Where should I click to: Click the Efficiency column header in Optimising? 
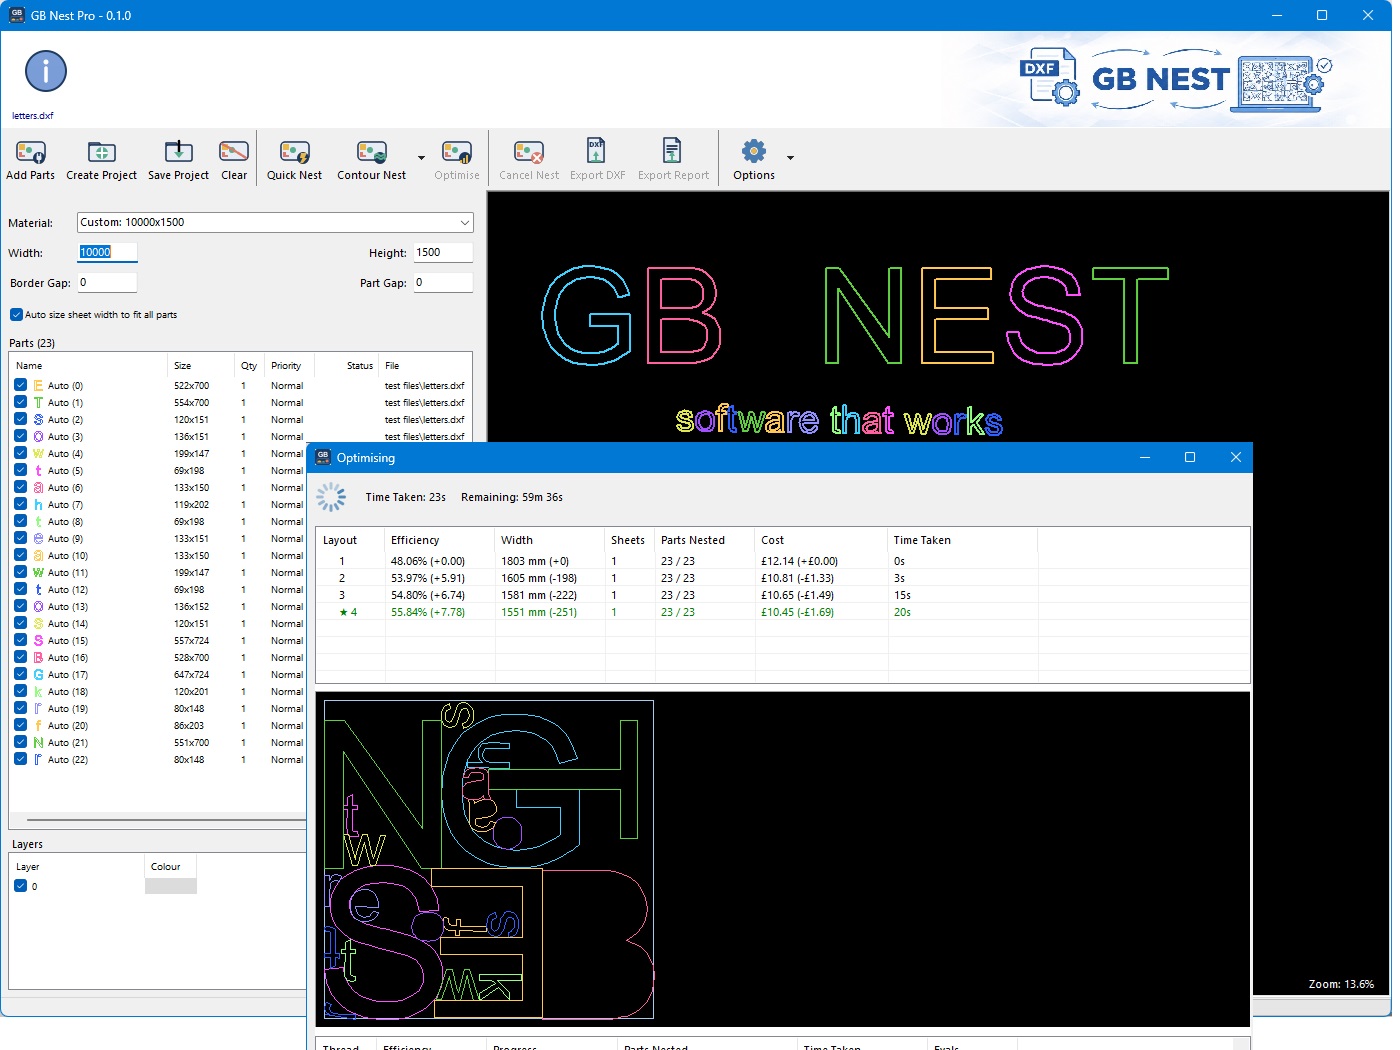(x=440, y=540)
